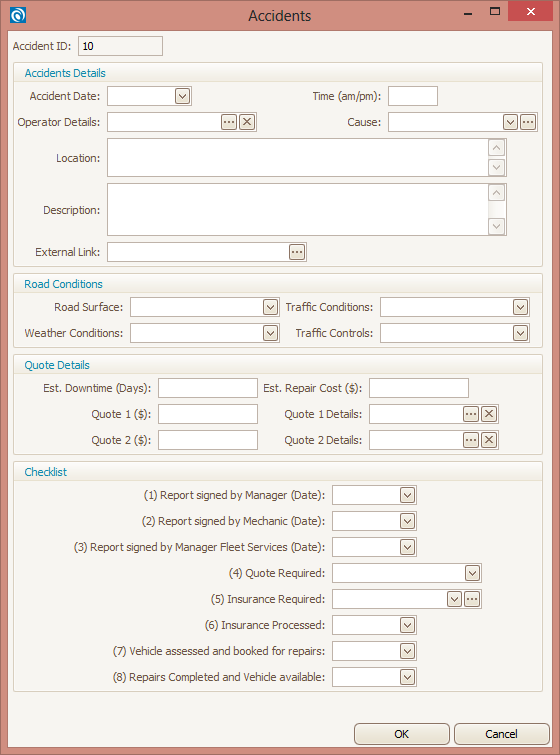Expand the Road Surface dropdown
Image resolution: width=560 pixels, height=755 pixels.
[x=271, y=307]
